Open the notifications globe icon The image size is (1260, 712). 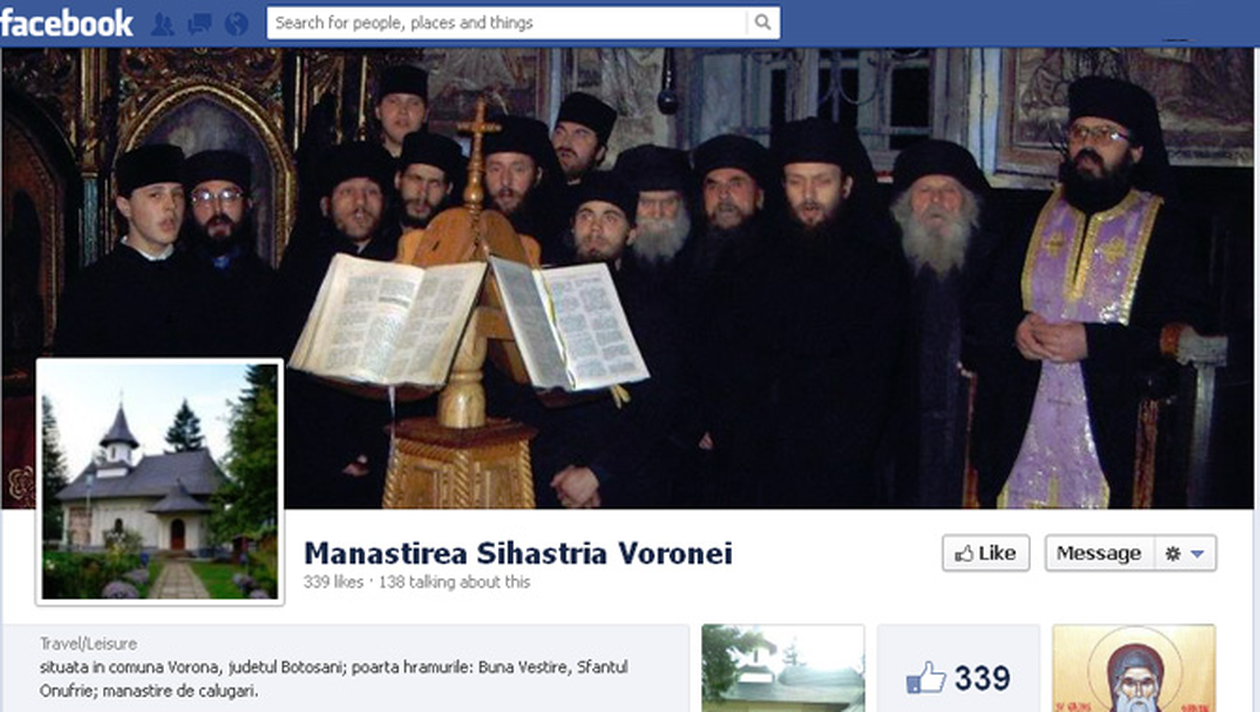point(237,24)
